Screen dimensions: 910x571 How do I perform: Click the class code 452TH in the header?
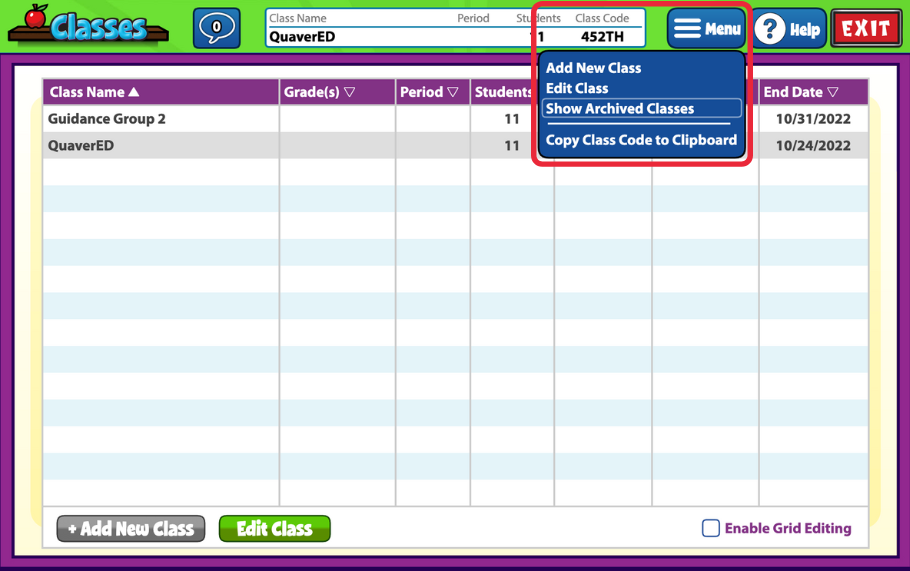click(x=602, y=37)
